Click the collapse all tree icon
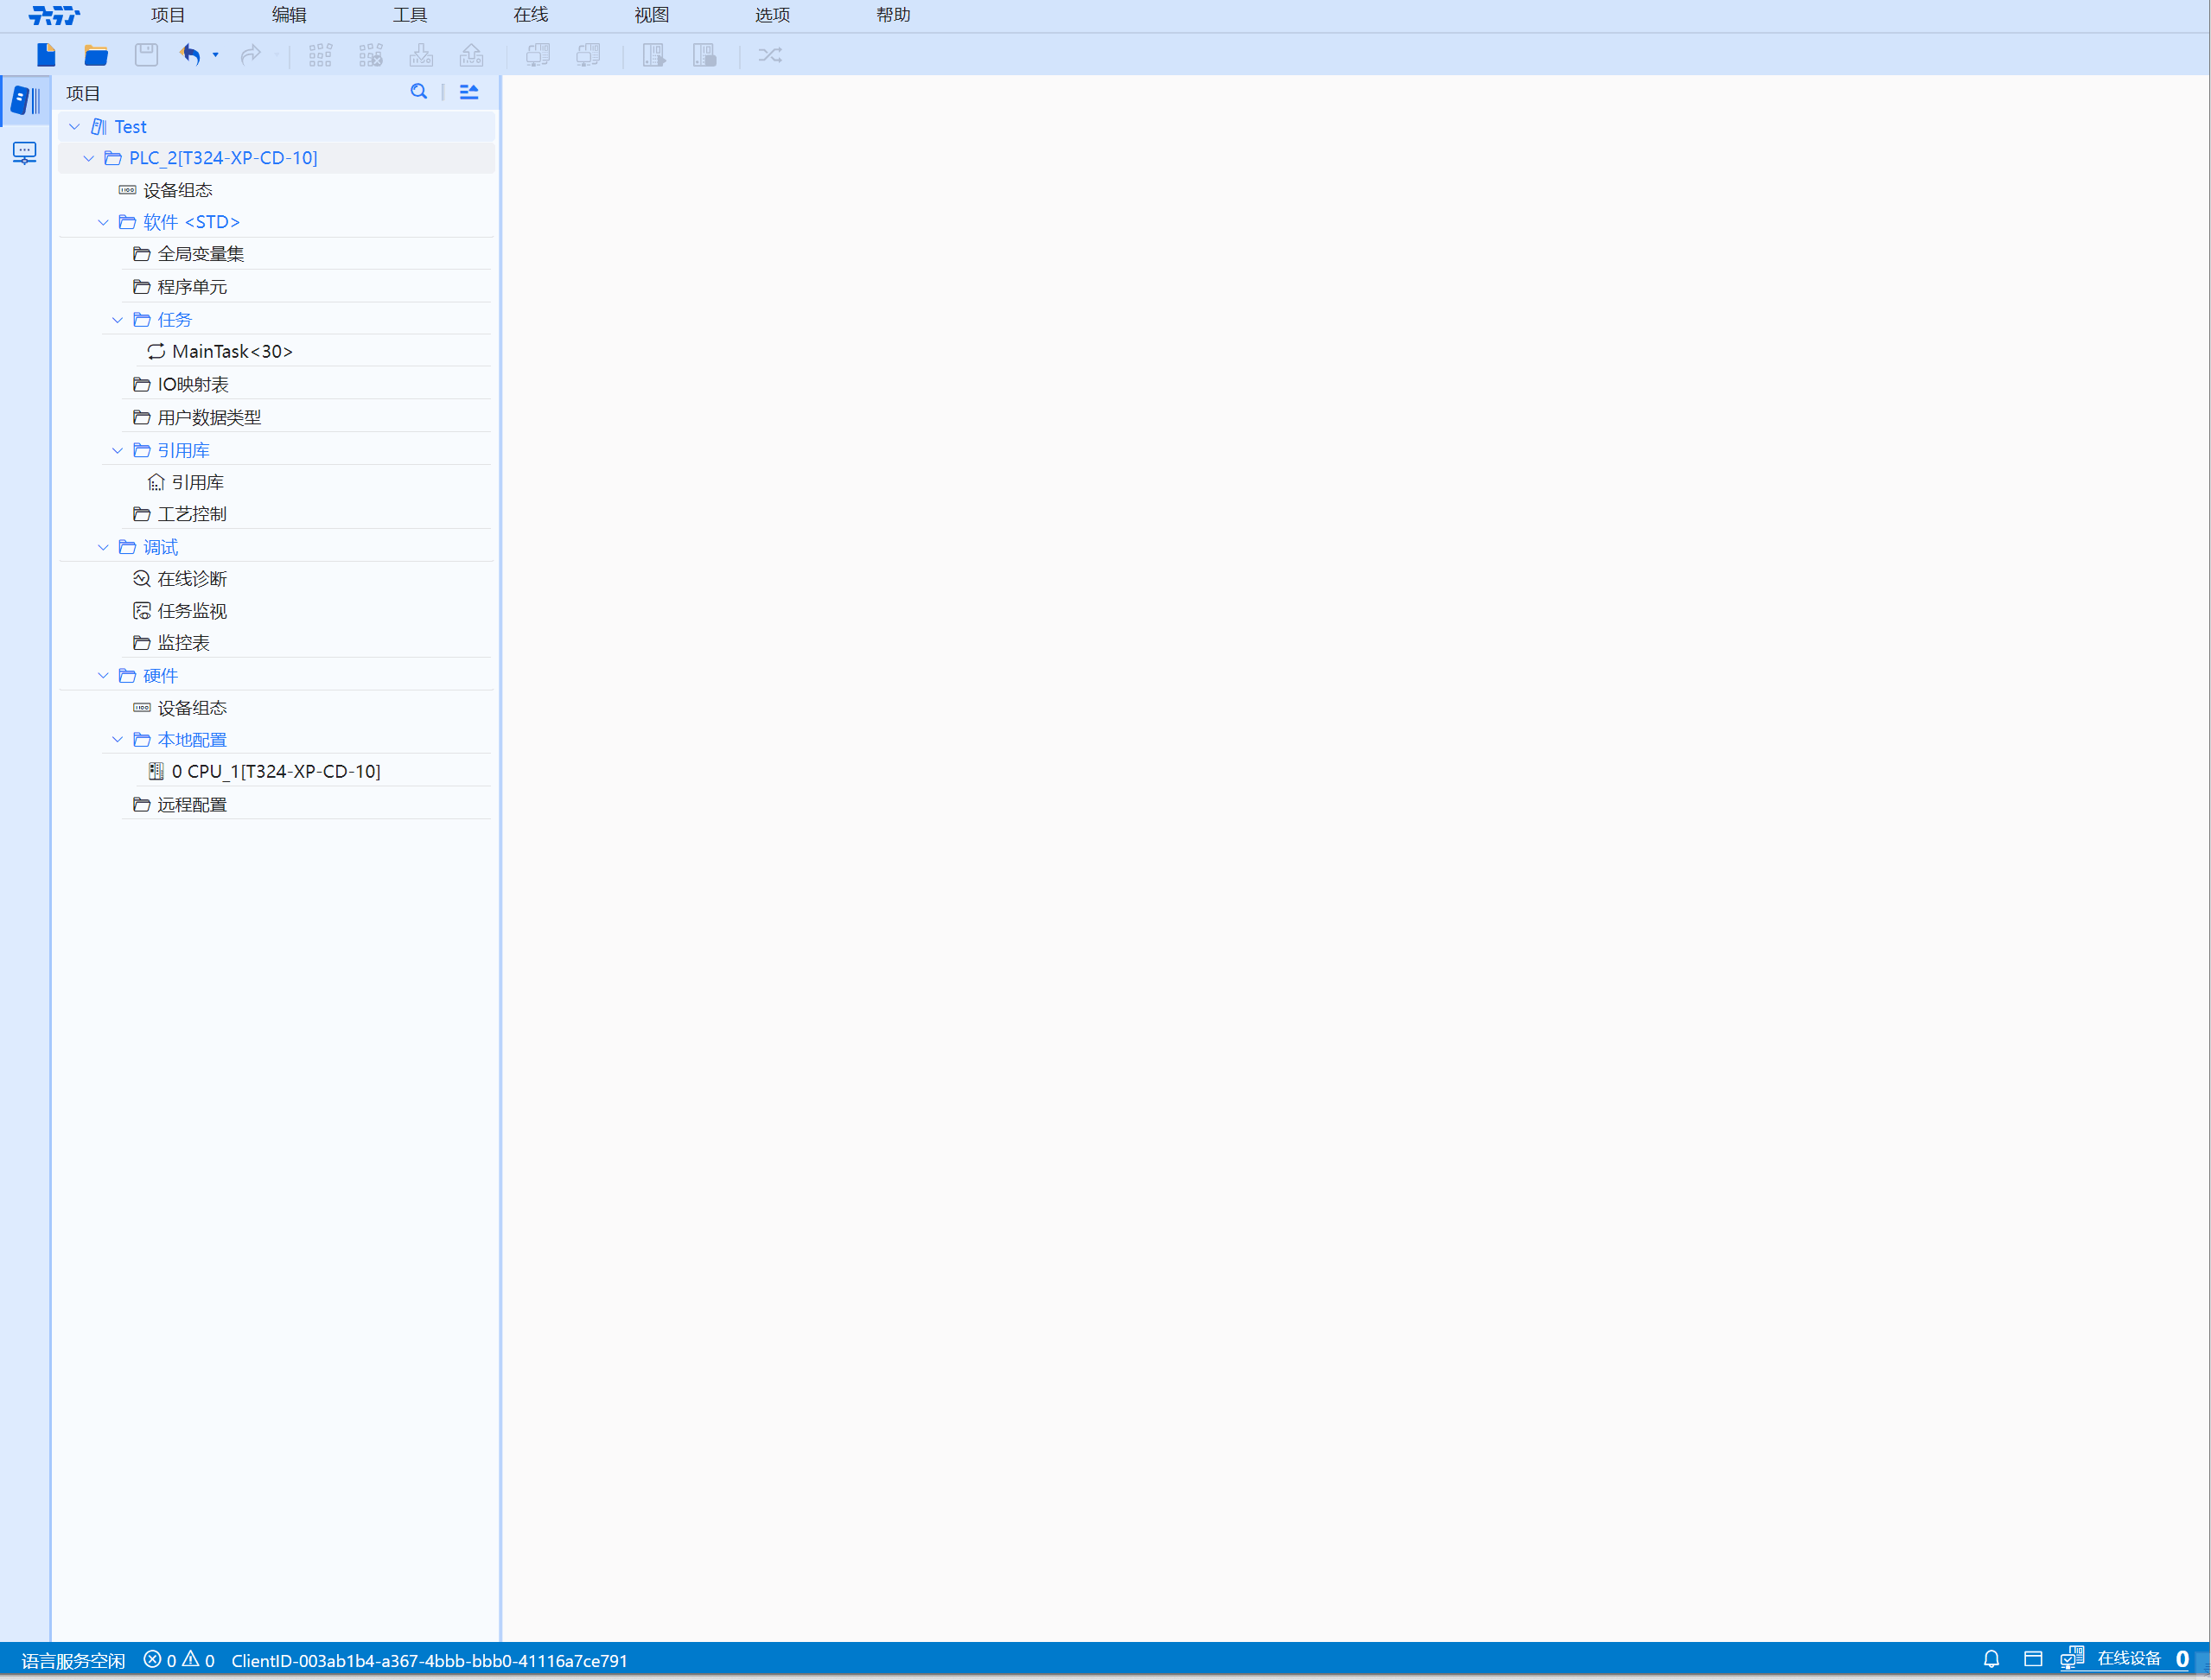This screenshot has width=2211, height=1680. click(x=468, y=92)
